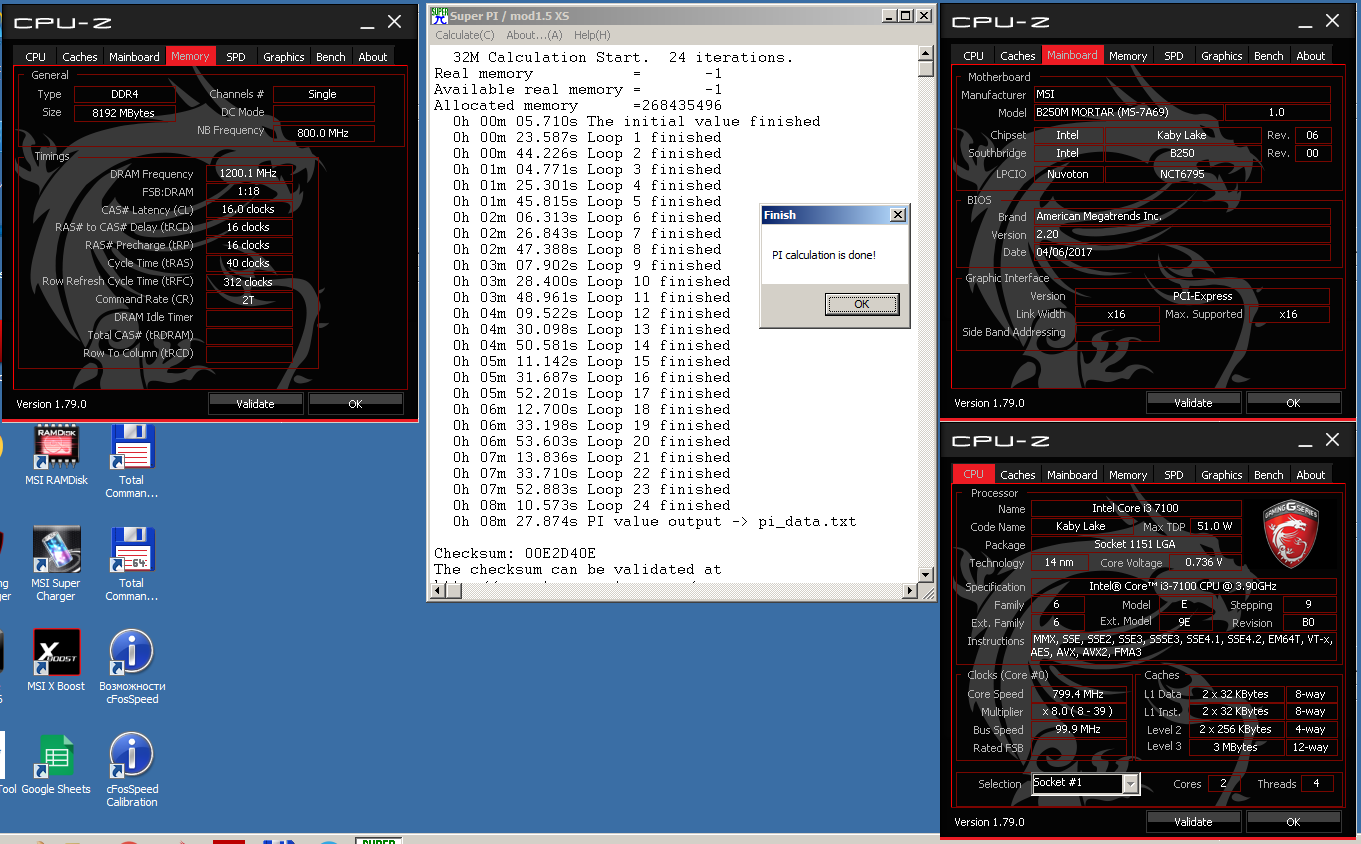
Task: Open CPU tab in Mainboard CPU-Z window
Action: [x=974, y=56]
